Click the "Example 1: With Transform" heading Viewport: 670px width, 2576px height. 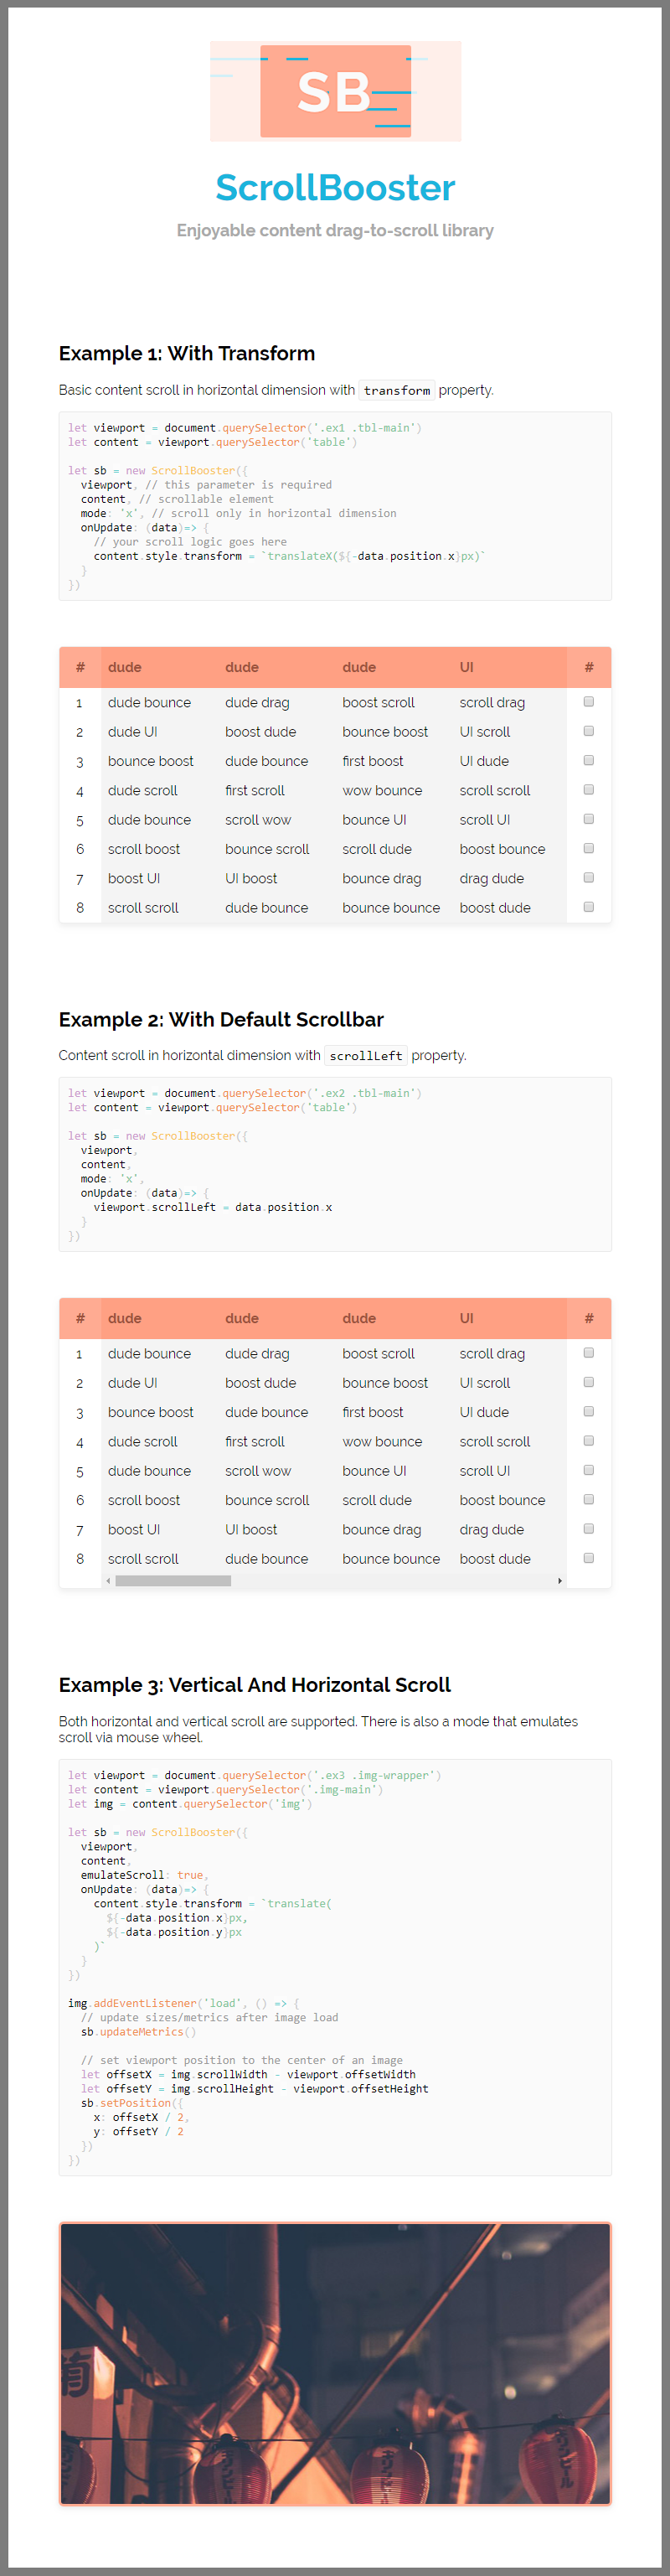point(187,353)
